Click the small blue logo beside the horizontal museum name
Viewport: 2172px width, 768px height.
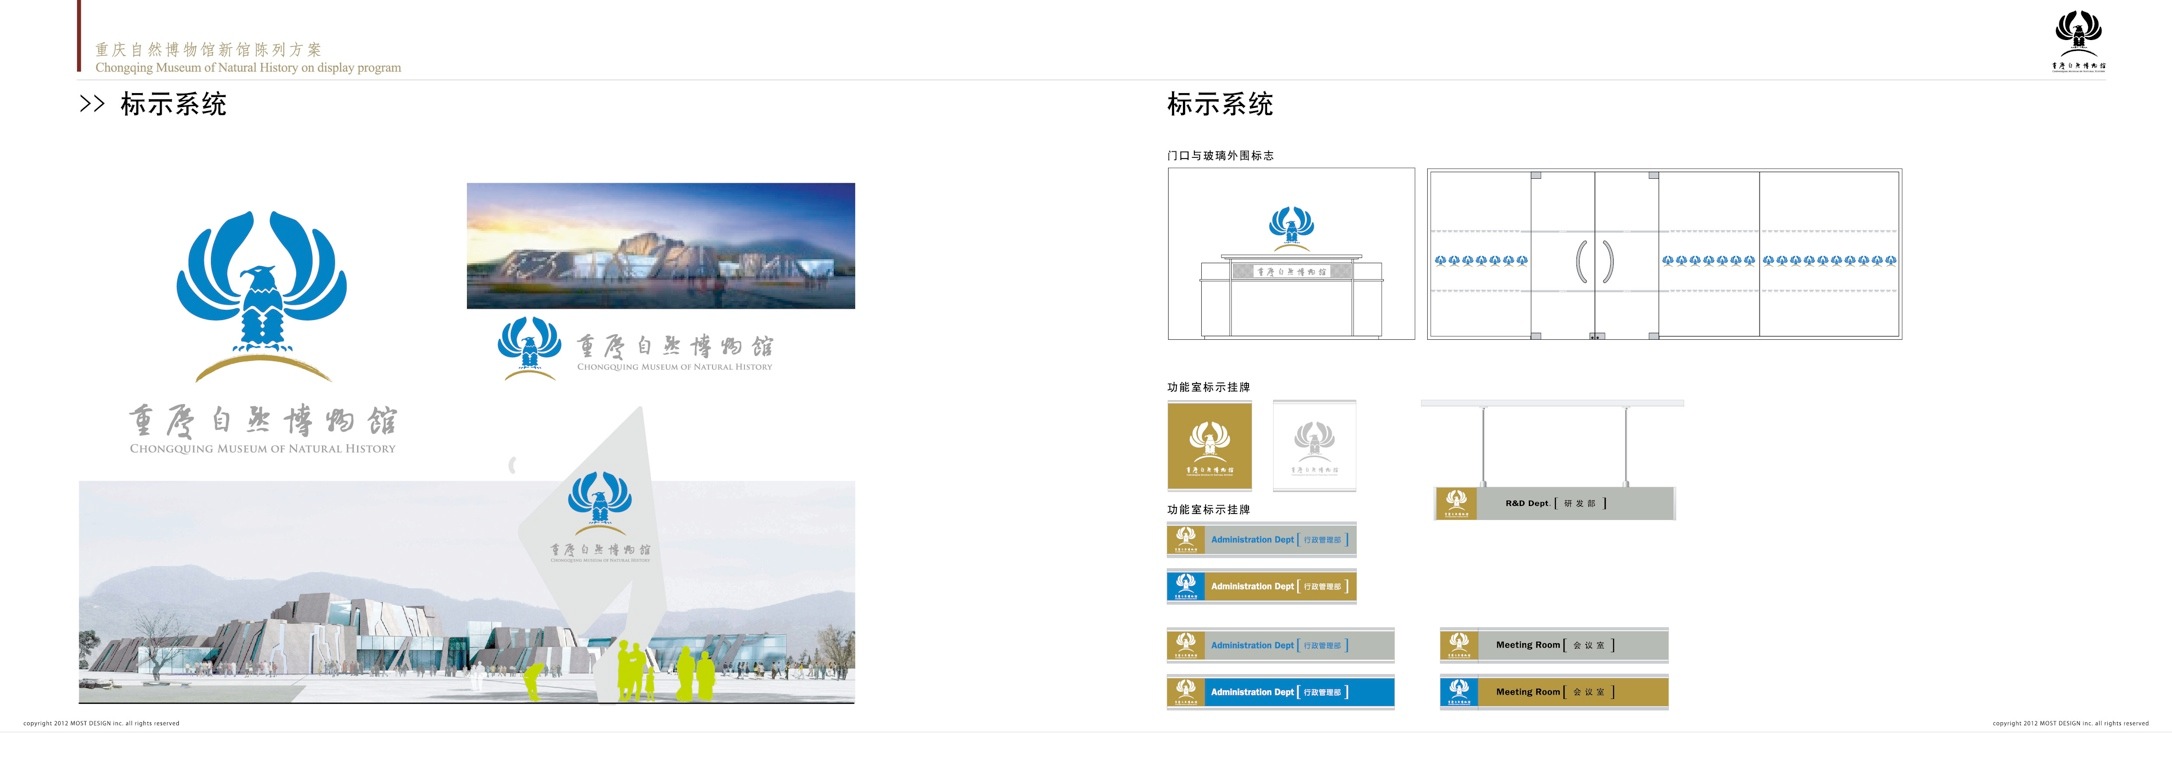pyautogui.click(x=529, y=345)
